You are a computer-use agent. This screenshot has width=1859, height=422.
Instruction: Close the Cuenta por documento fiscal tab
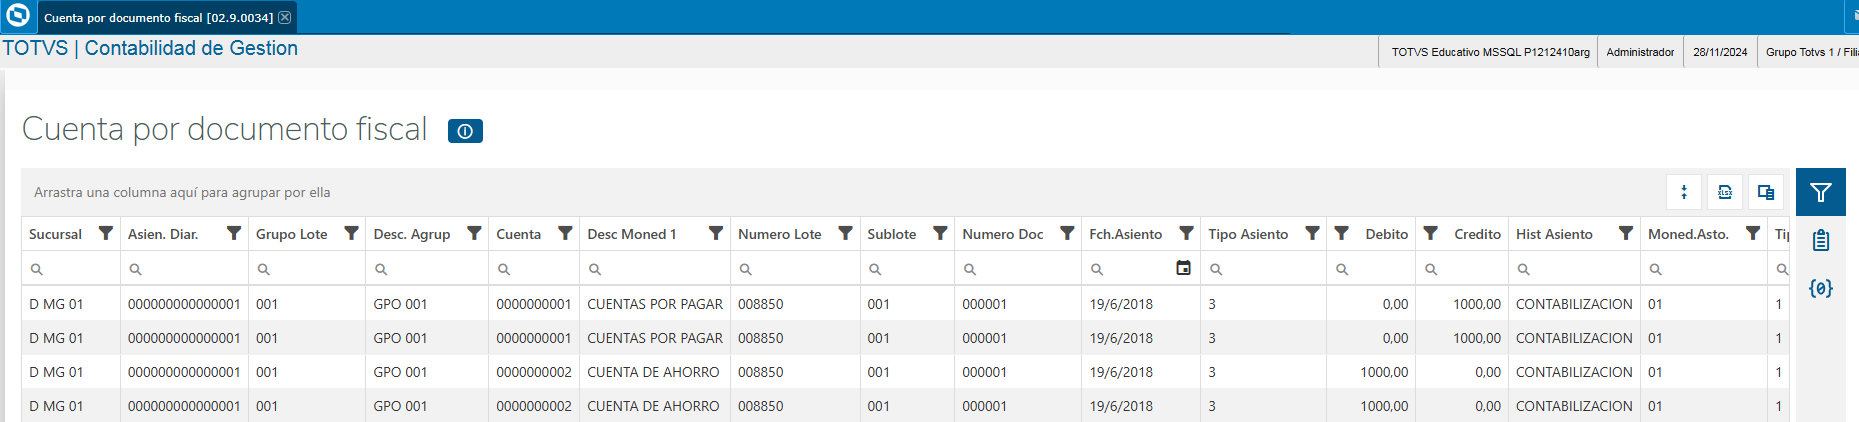coord(285,18)
